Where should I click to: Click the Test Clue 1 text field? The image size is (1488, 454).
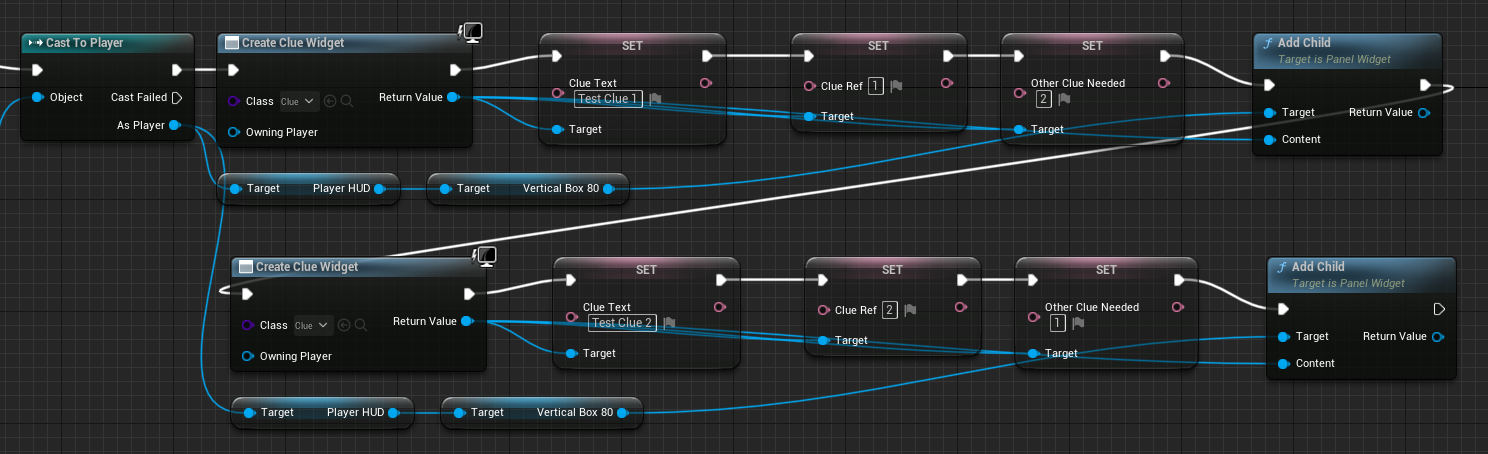(608, 99)
